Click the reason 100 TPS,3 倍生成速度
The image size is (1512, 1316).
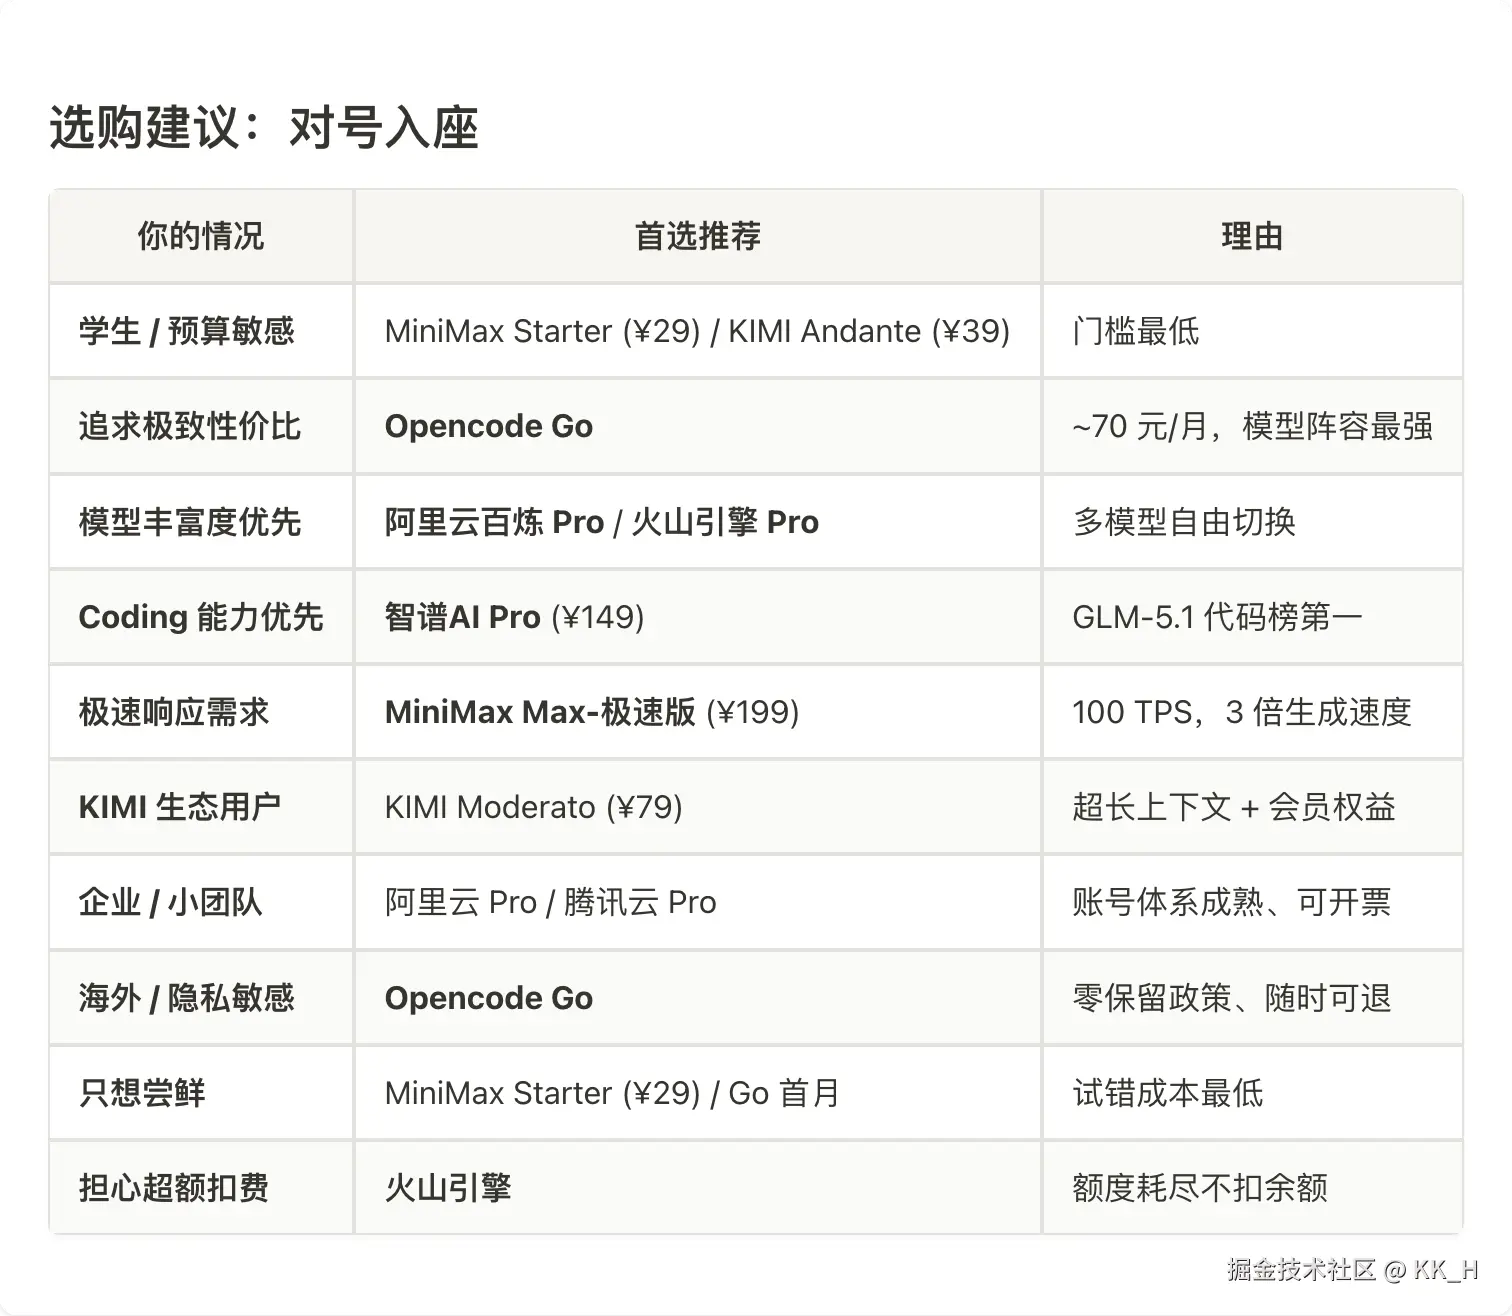1252,712
